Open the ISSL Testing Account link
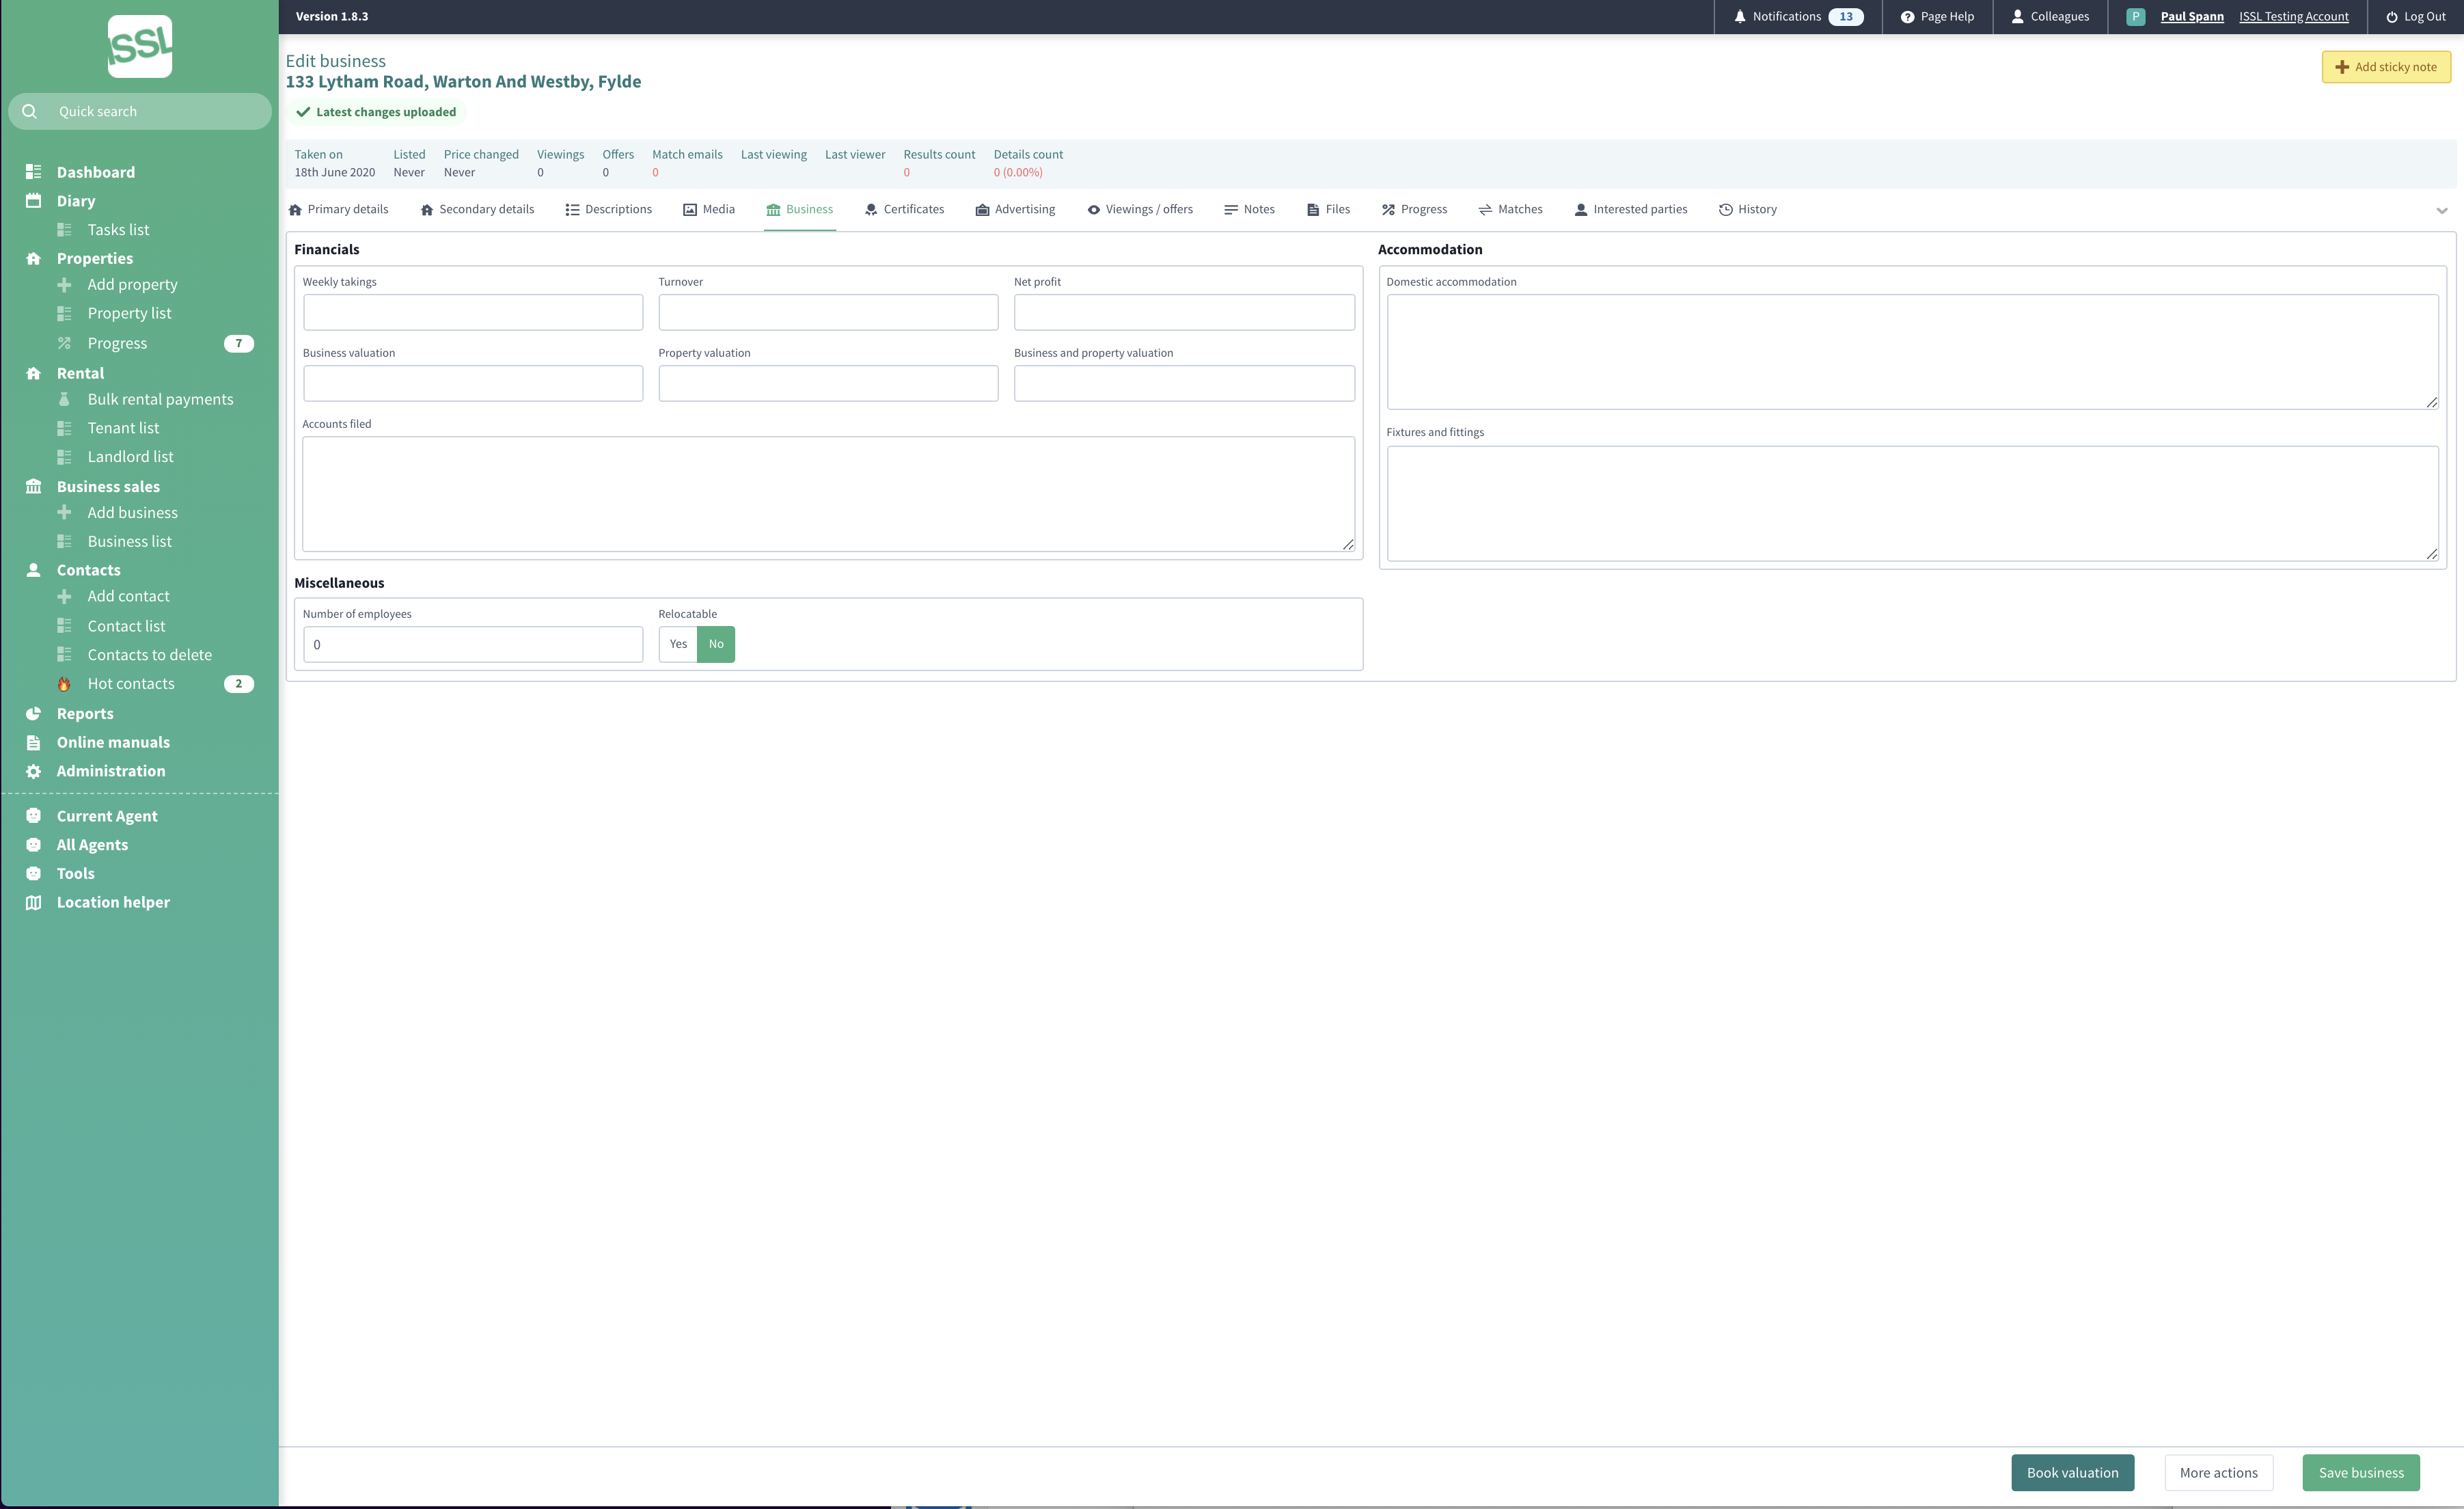This screenshot has height=1509, width=2464. point(2293,17)
